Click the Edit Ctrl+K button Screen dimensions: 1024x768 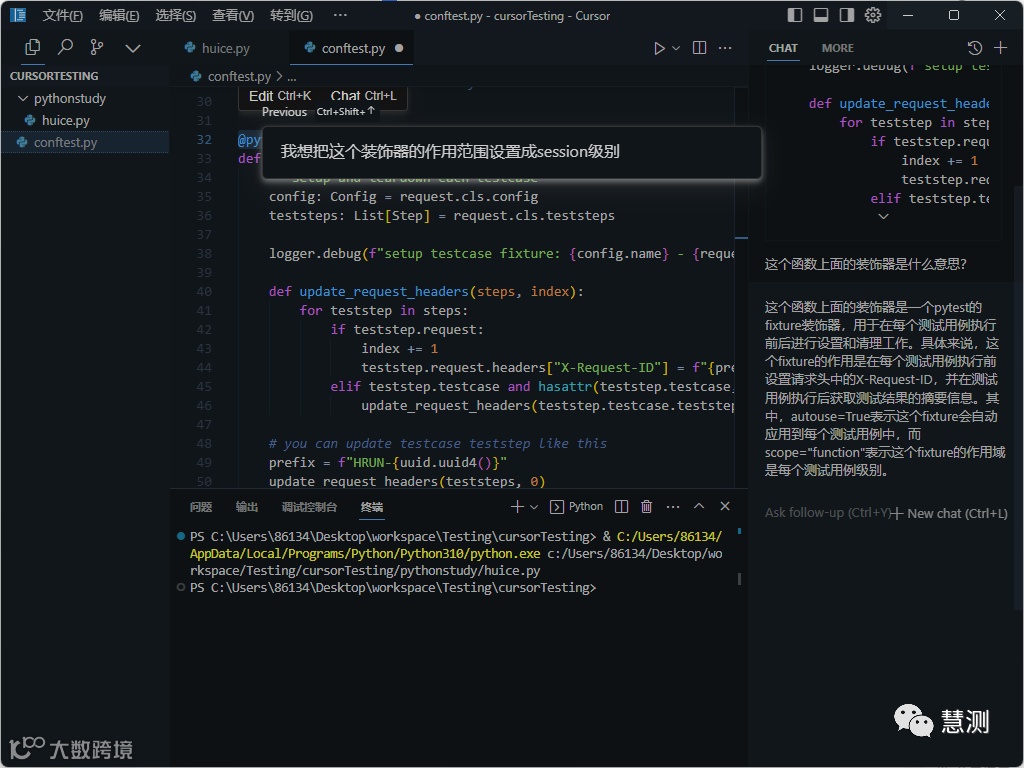(280, 96)
